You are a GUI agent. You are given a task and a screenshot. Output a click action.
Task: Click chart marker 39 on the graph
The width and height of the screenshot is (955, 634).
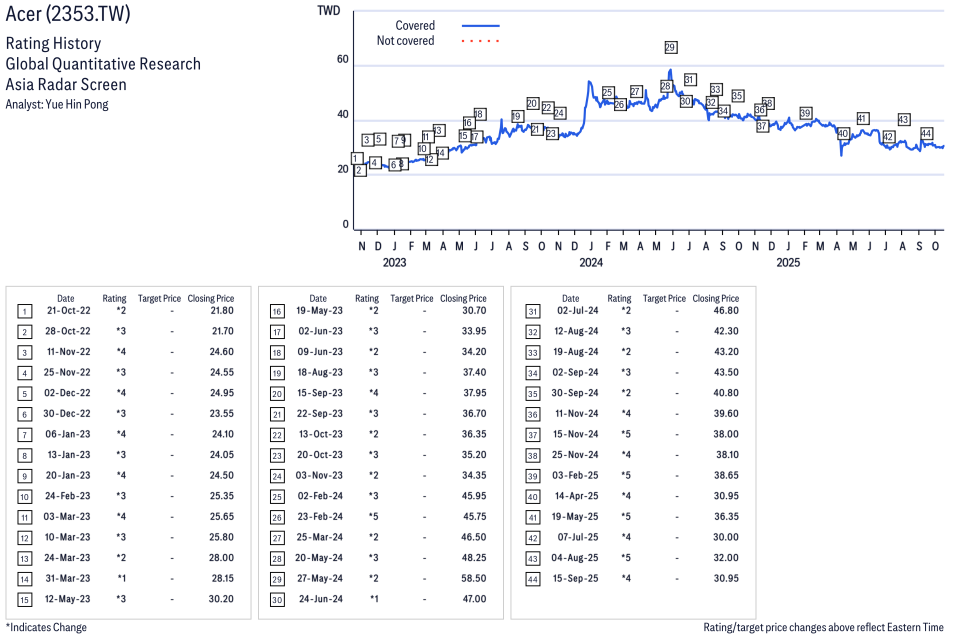805,113
